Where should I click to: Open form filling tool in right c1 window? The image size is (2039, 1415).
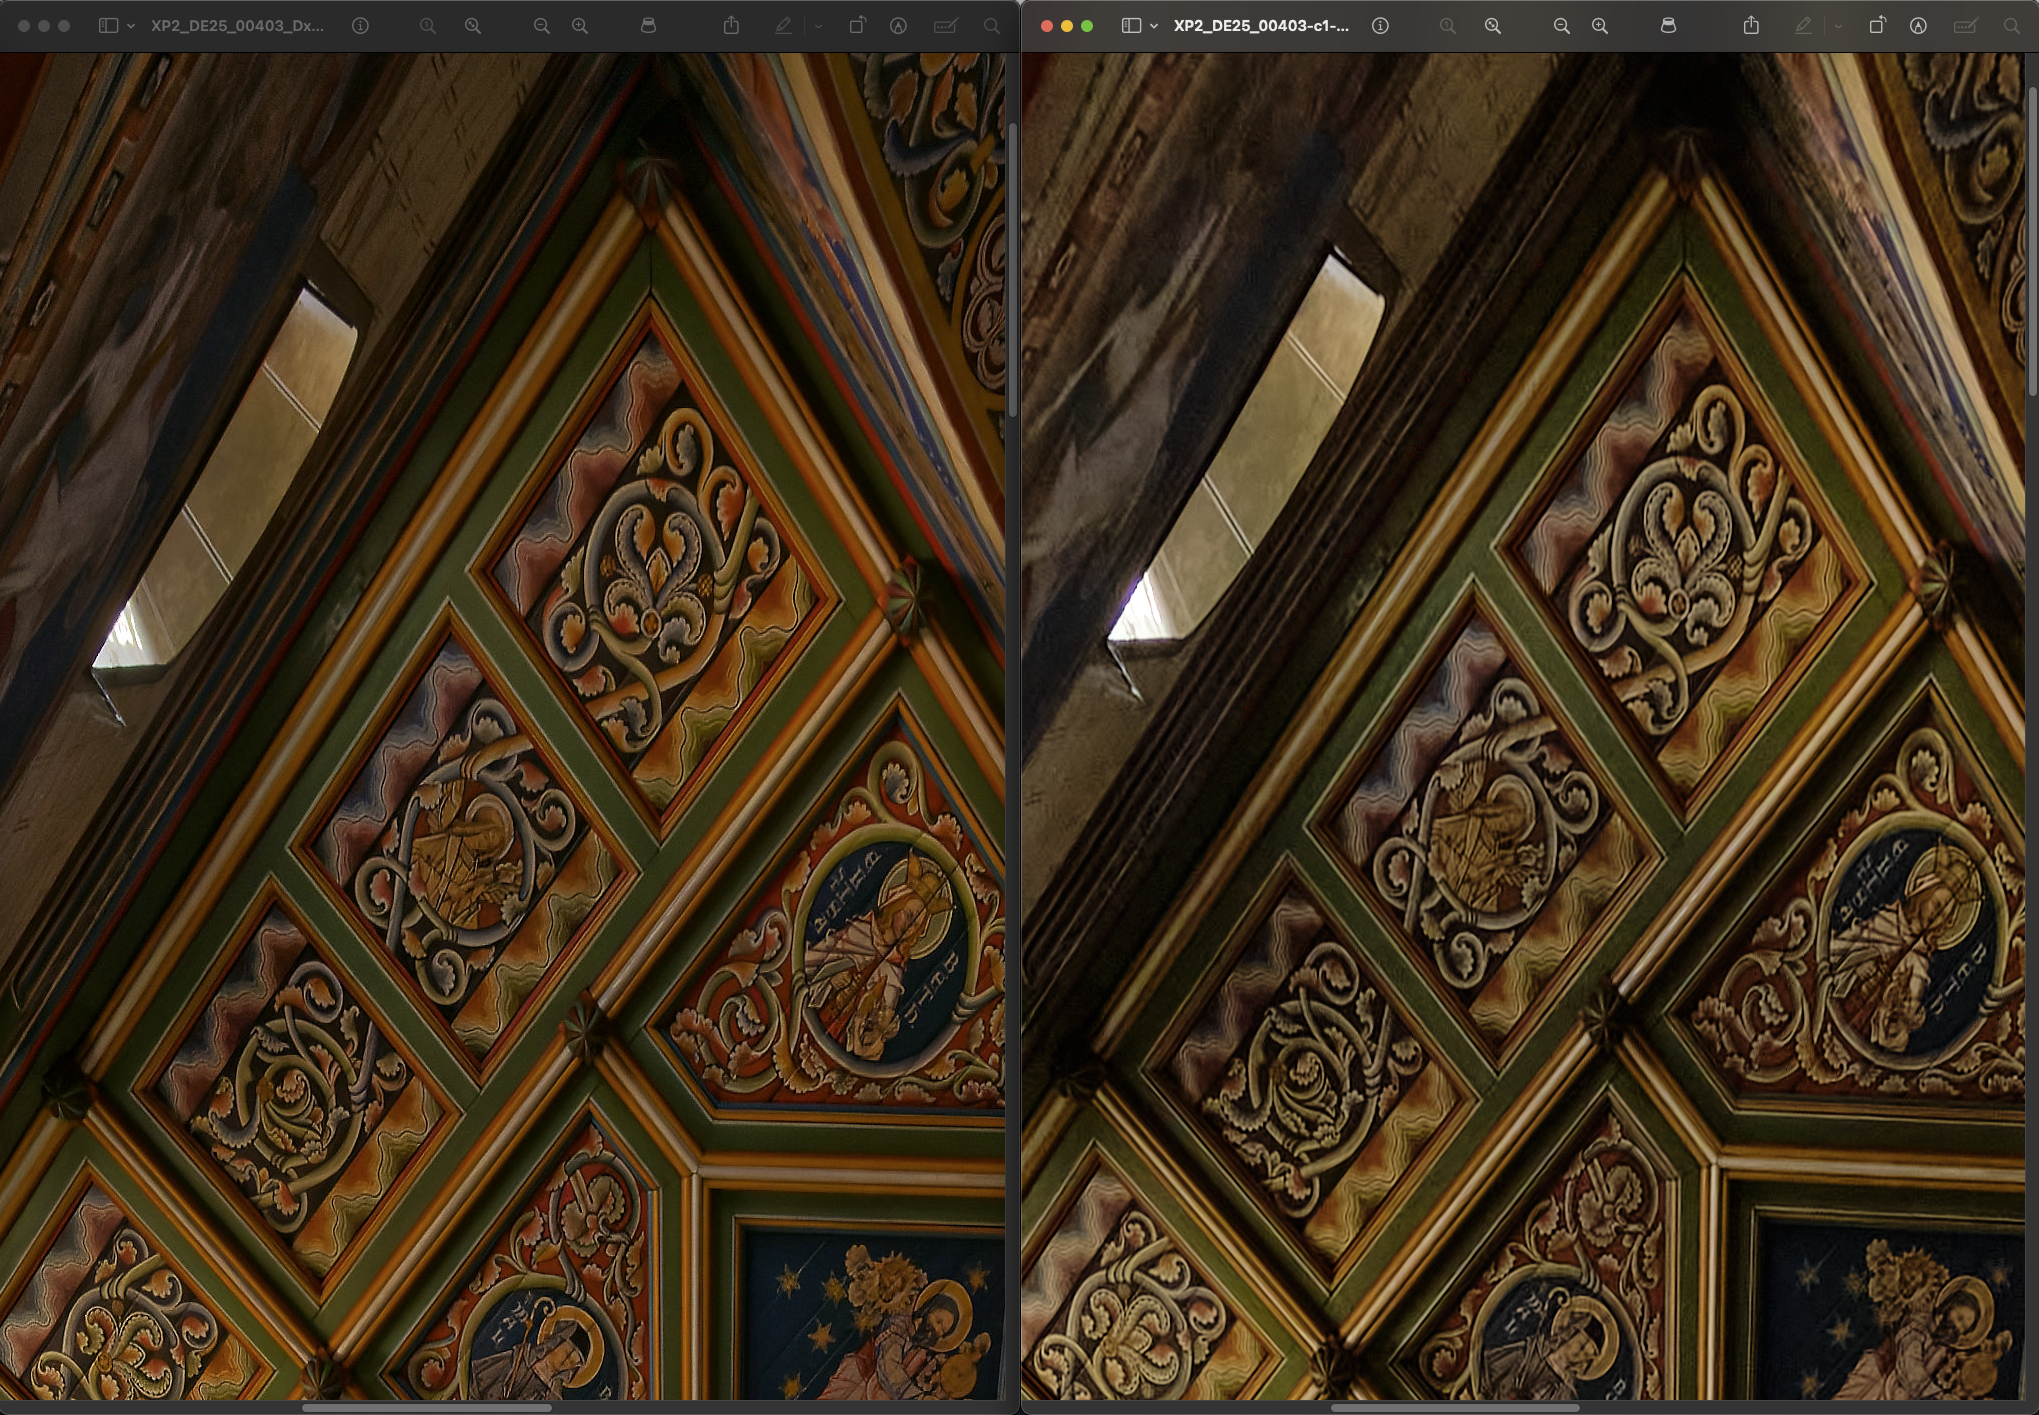(x=1965, y=26)
